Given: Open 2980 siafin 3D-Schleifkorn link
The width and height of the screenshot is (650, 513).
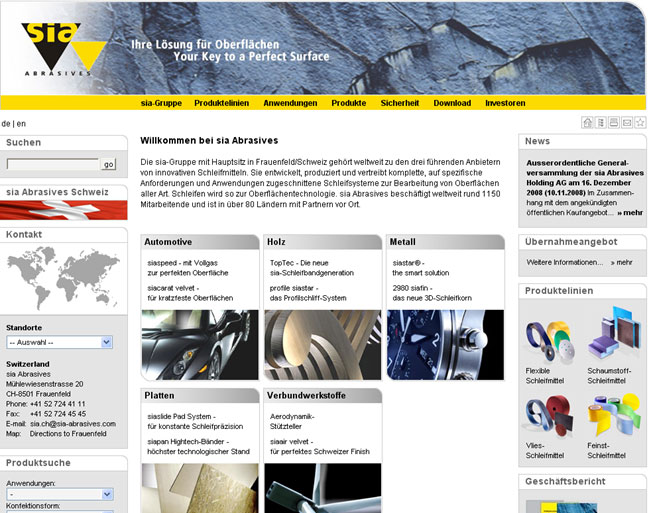Looking at the screenshot, I should pyautogui.click(x=432, y=293).
